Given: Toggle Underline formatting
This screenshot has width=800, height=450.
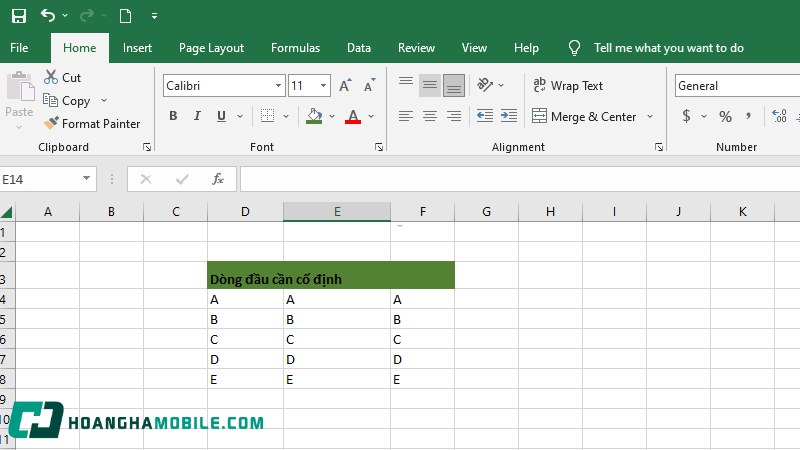Looking at the screenshot, I should pos(221,116).
